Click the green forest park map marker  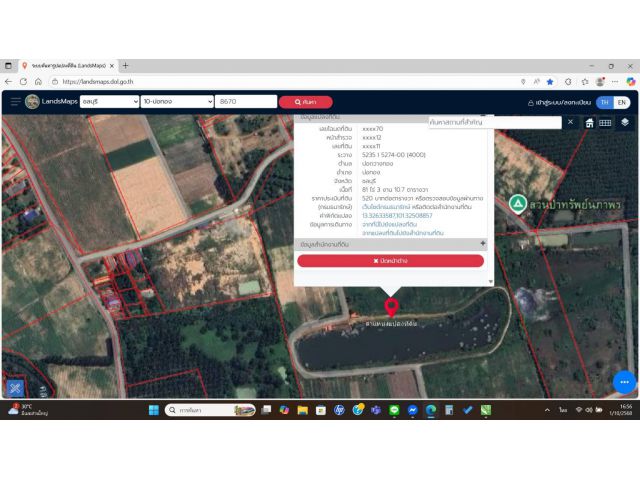[x=518, y=204]
